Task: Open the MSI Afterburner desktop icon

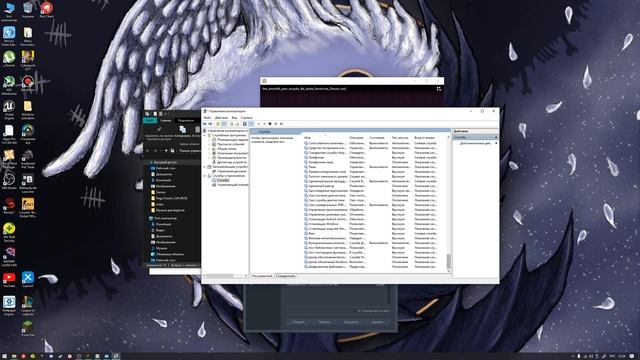Action: pyautogui.click(x=9, y=85)
